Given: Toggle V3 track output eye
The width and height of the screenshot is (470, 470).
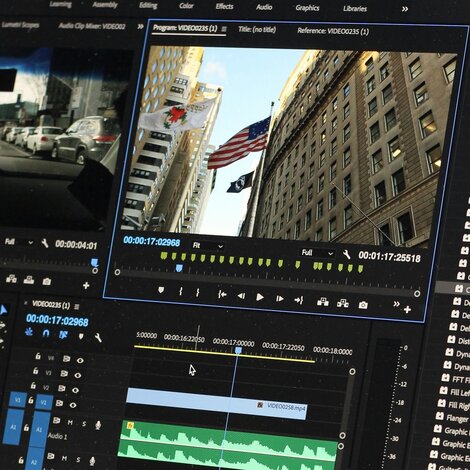Looking at the screenshot, I should (78, 375).
